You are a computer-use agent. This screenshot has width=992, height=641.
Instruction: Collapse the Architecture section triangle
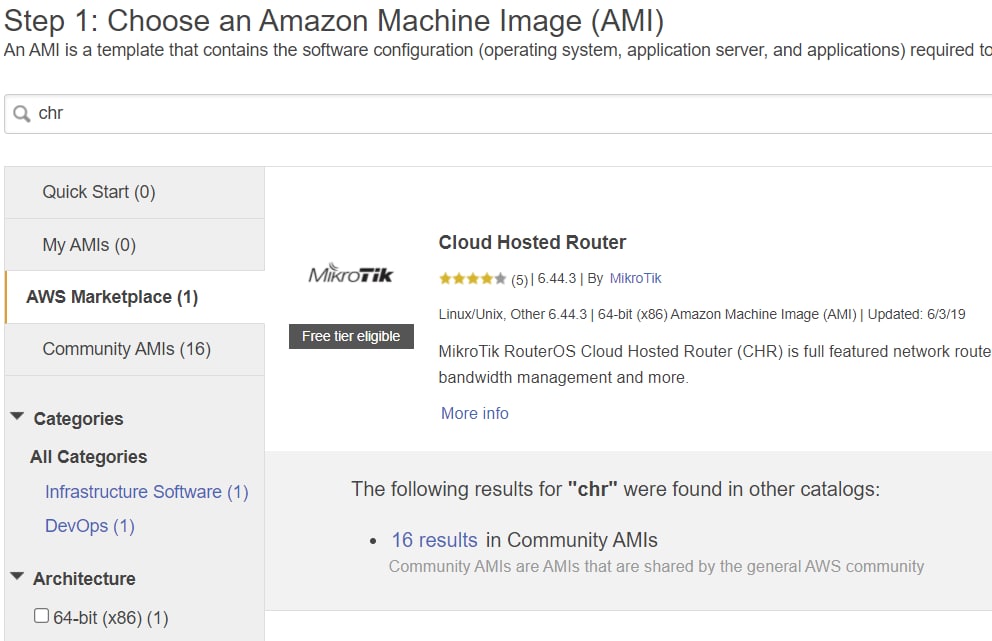[x=17, y=576]
